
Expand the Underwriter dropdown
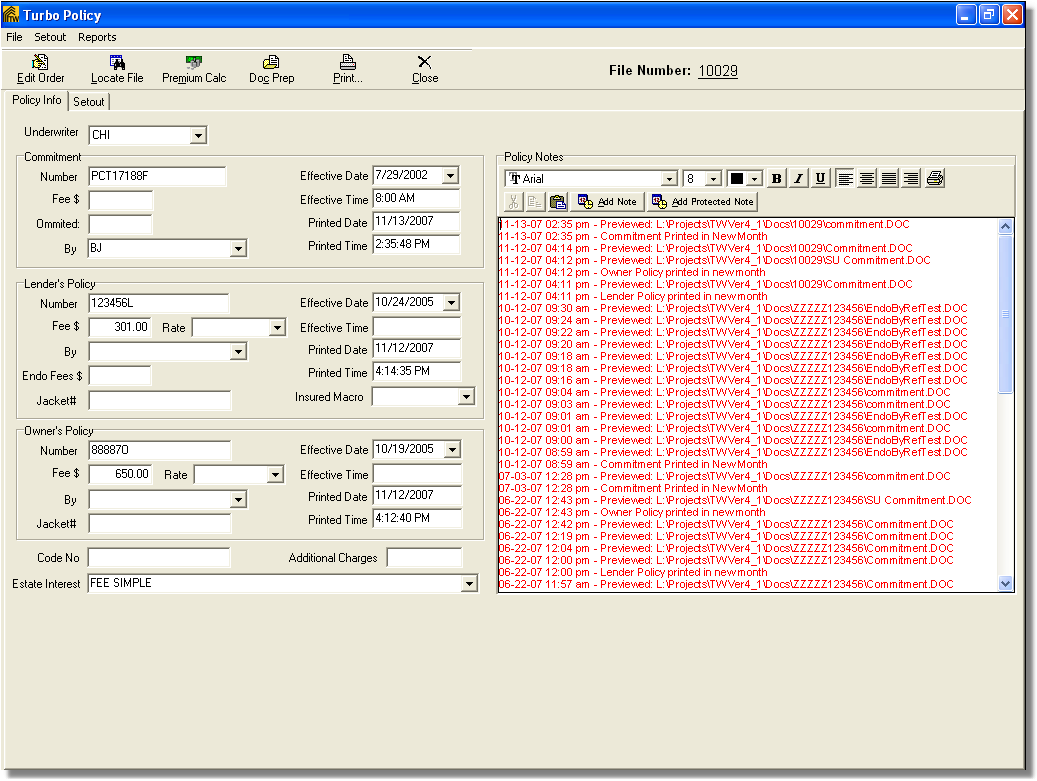tap(198, 135)
